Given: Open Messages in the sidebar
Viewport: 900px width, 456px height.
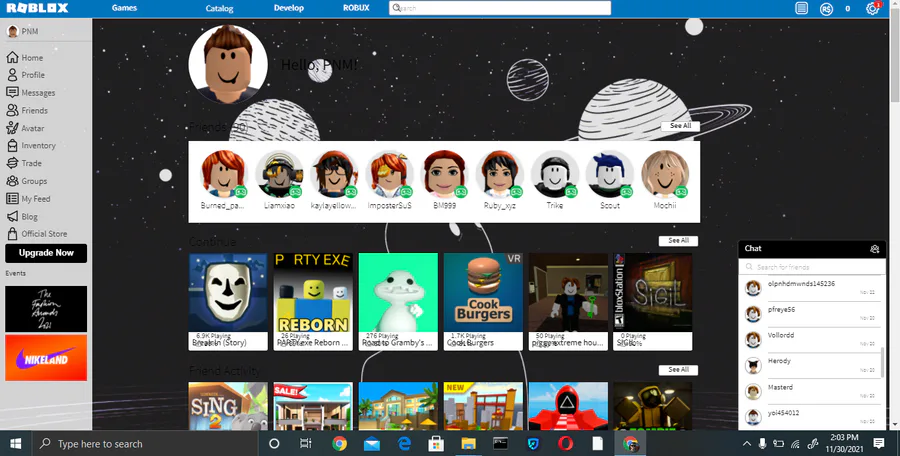Looking at the screenshot, I should pyautogui.click(x=31, y=92).
